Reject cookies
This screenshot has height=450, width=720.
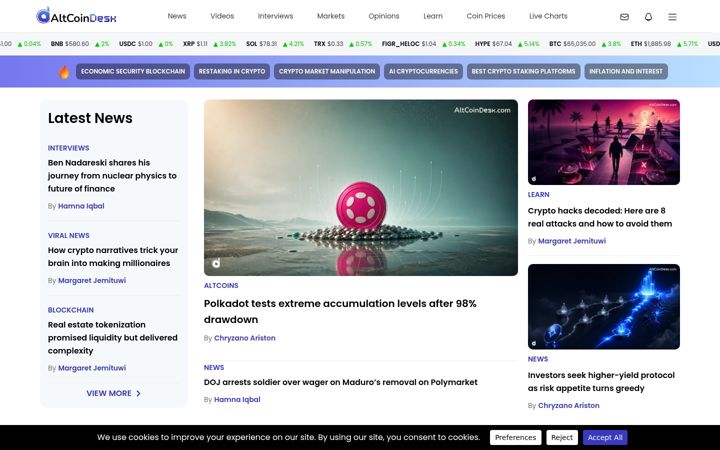coord(562,438)
